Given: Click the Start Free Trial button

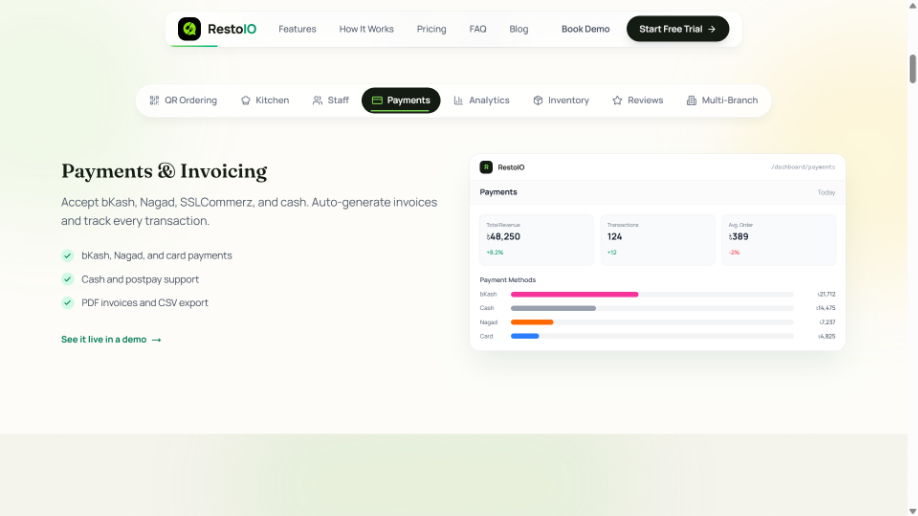Looking at the screenshot, I should pyautogui.click(x=677, y=29).
